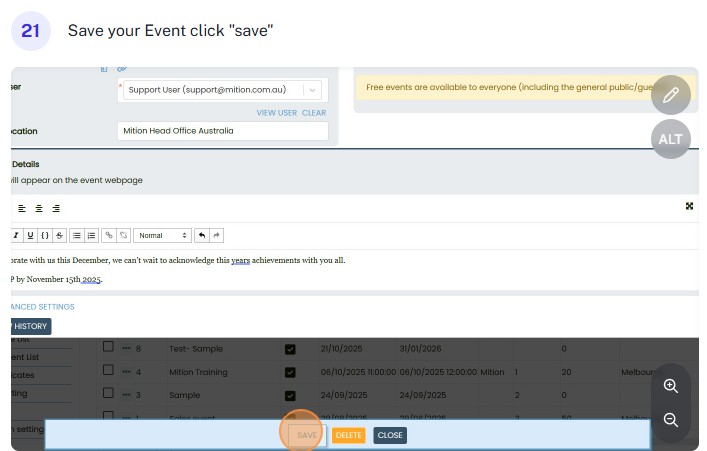Open the Normal paragraph style dropdown

click(162, 235)
